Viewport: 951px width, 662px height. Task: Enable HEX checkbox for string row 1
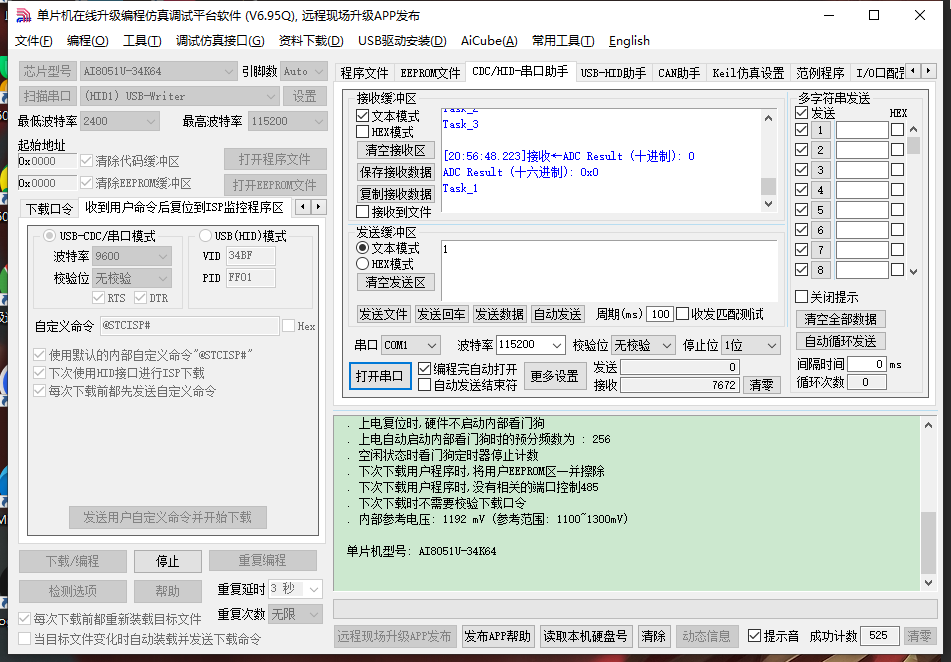898,130
